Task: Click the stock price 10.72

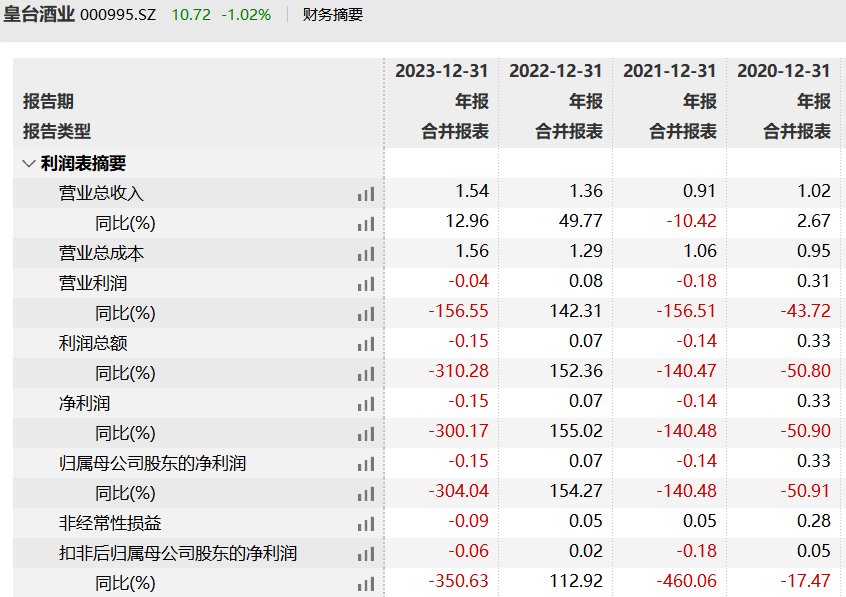Action: pos(191,15)
